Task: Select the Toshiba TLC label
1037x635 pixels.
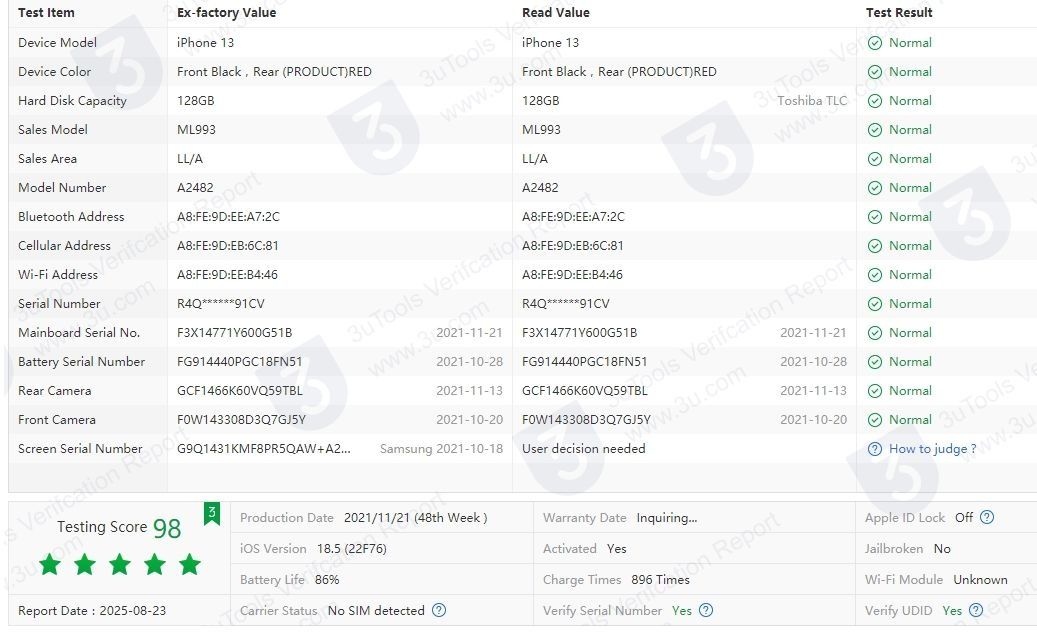Action: click(x=812, y=101)
